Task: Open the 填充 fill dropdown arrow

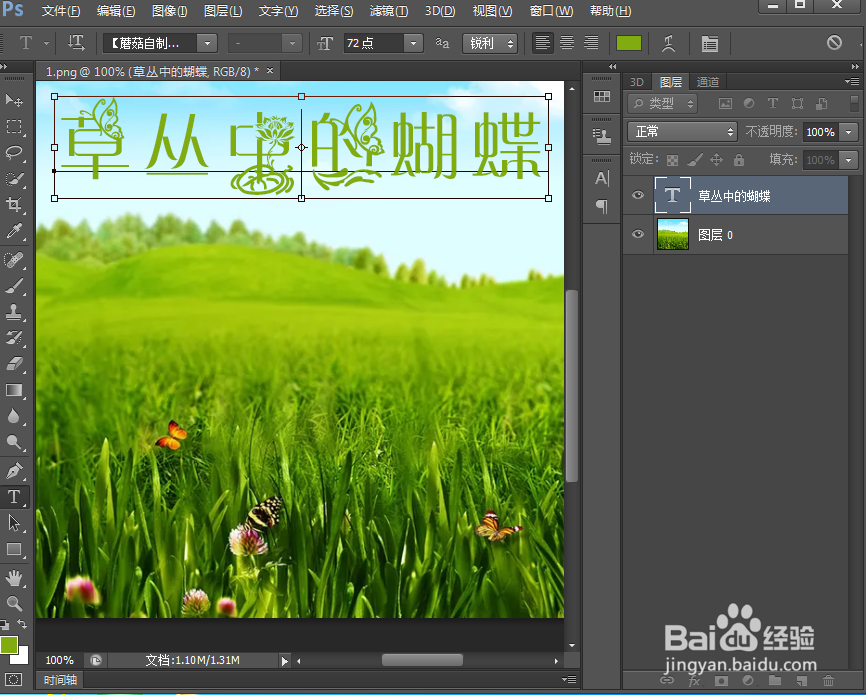Action: (x=848, y=160)
